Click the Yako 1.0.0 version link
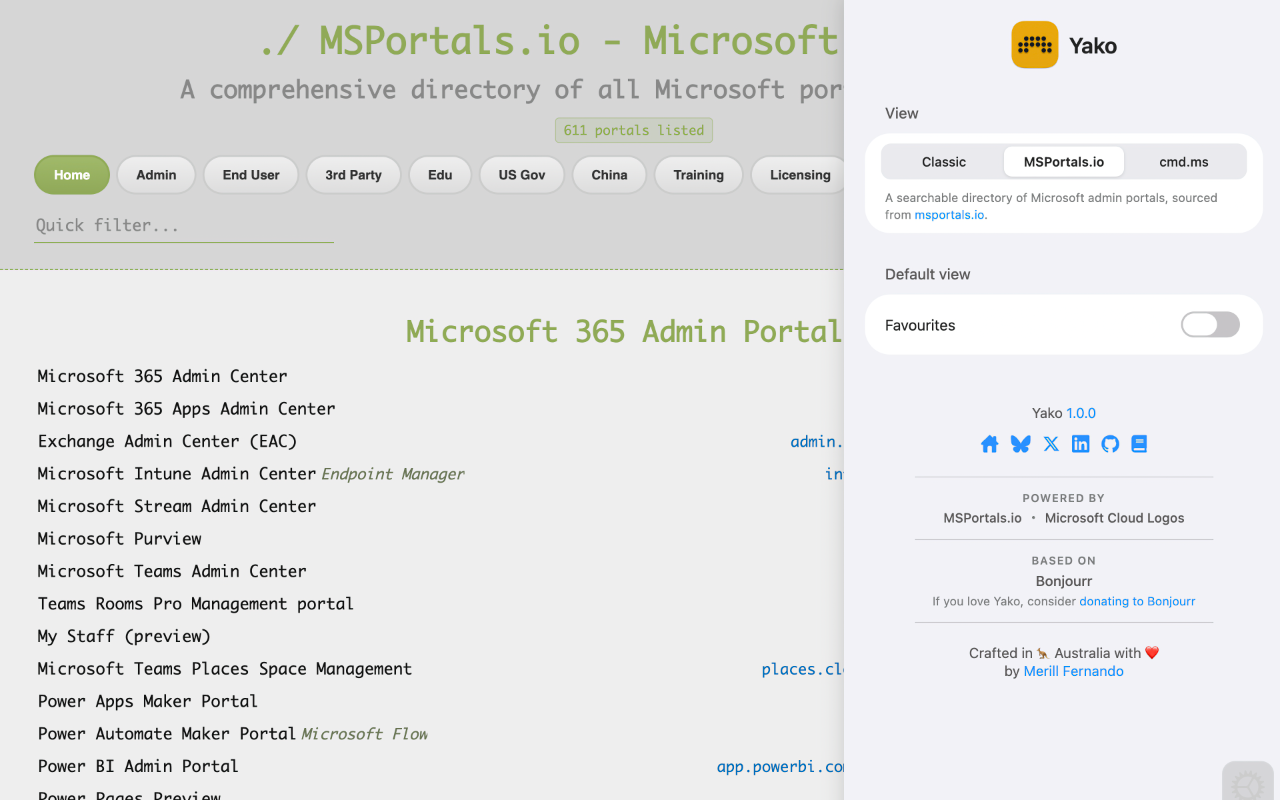 1081,413
